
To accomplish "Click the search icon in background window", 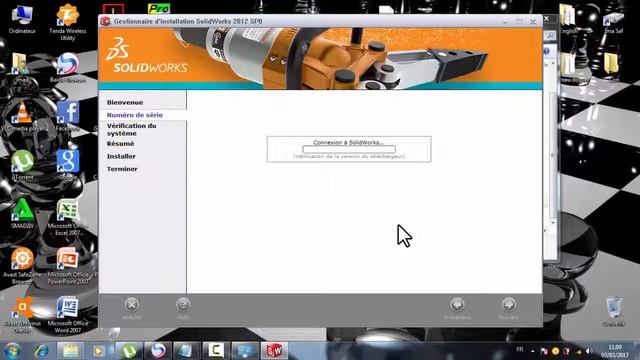I will click(550, 36).
